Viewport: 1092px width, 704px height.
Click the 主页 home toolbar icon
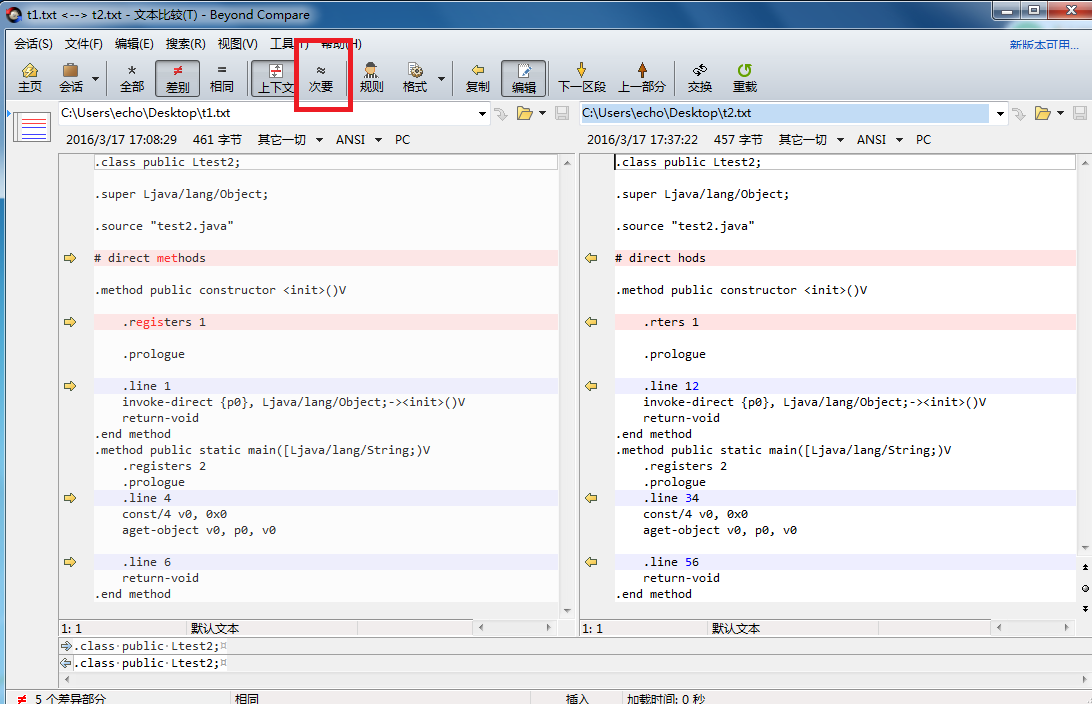pos(30,78)
